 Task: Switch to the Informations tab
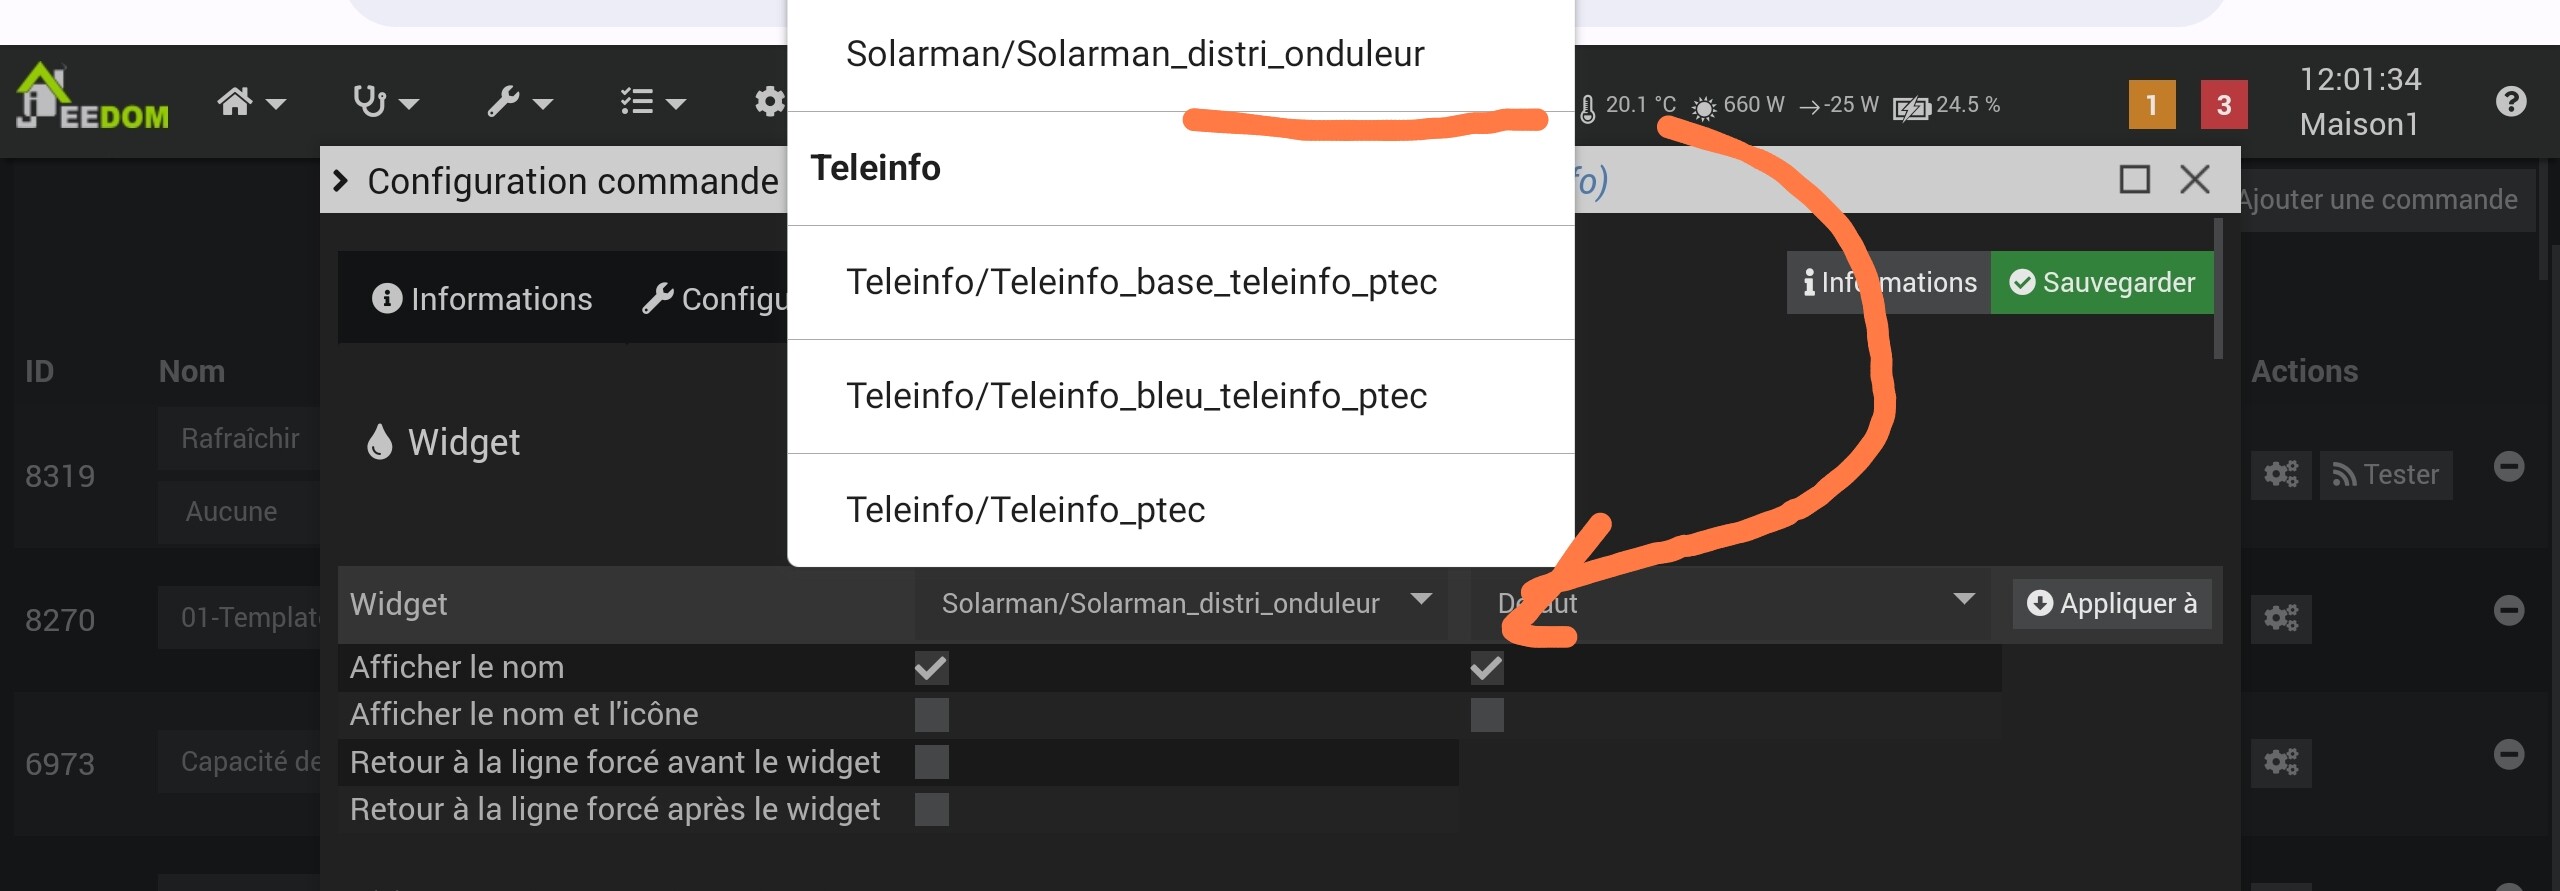tap(482, 299)
